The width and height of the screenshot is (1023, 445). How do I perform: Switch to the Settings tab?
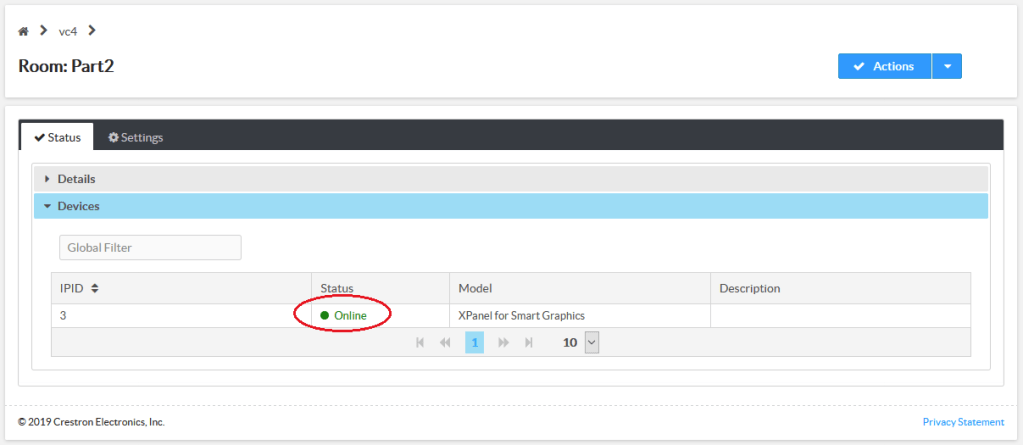tap(136, 137)
